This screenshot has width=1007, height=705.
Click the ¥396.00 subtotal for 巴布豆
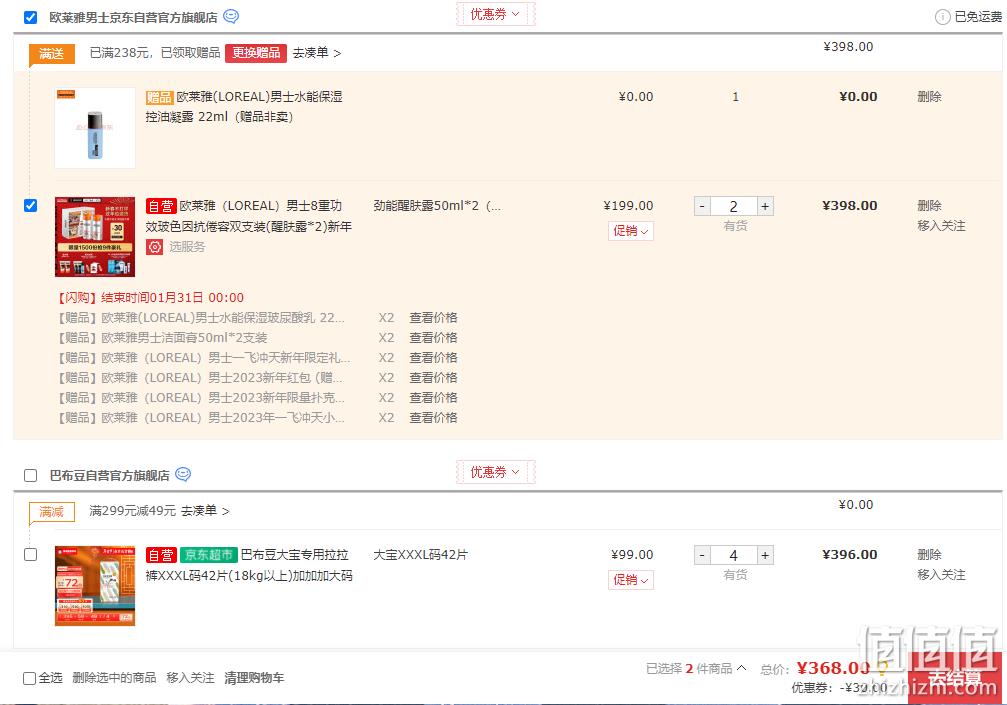click(x=850, y=555)
